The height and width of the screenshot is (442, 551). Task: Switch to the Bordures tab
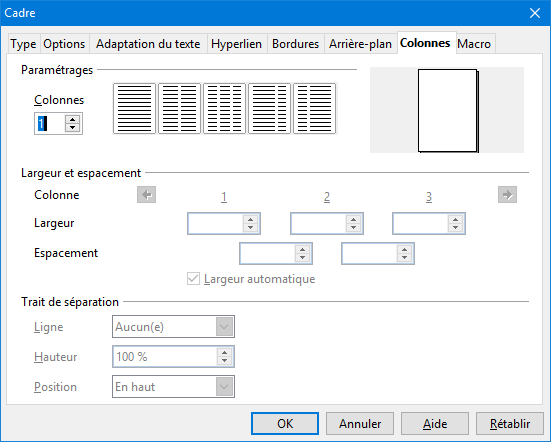296,44
